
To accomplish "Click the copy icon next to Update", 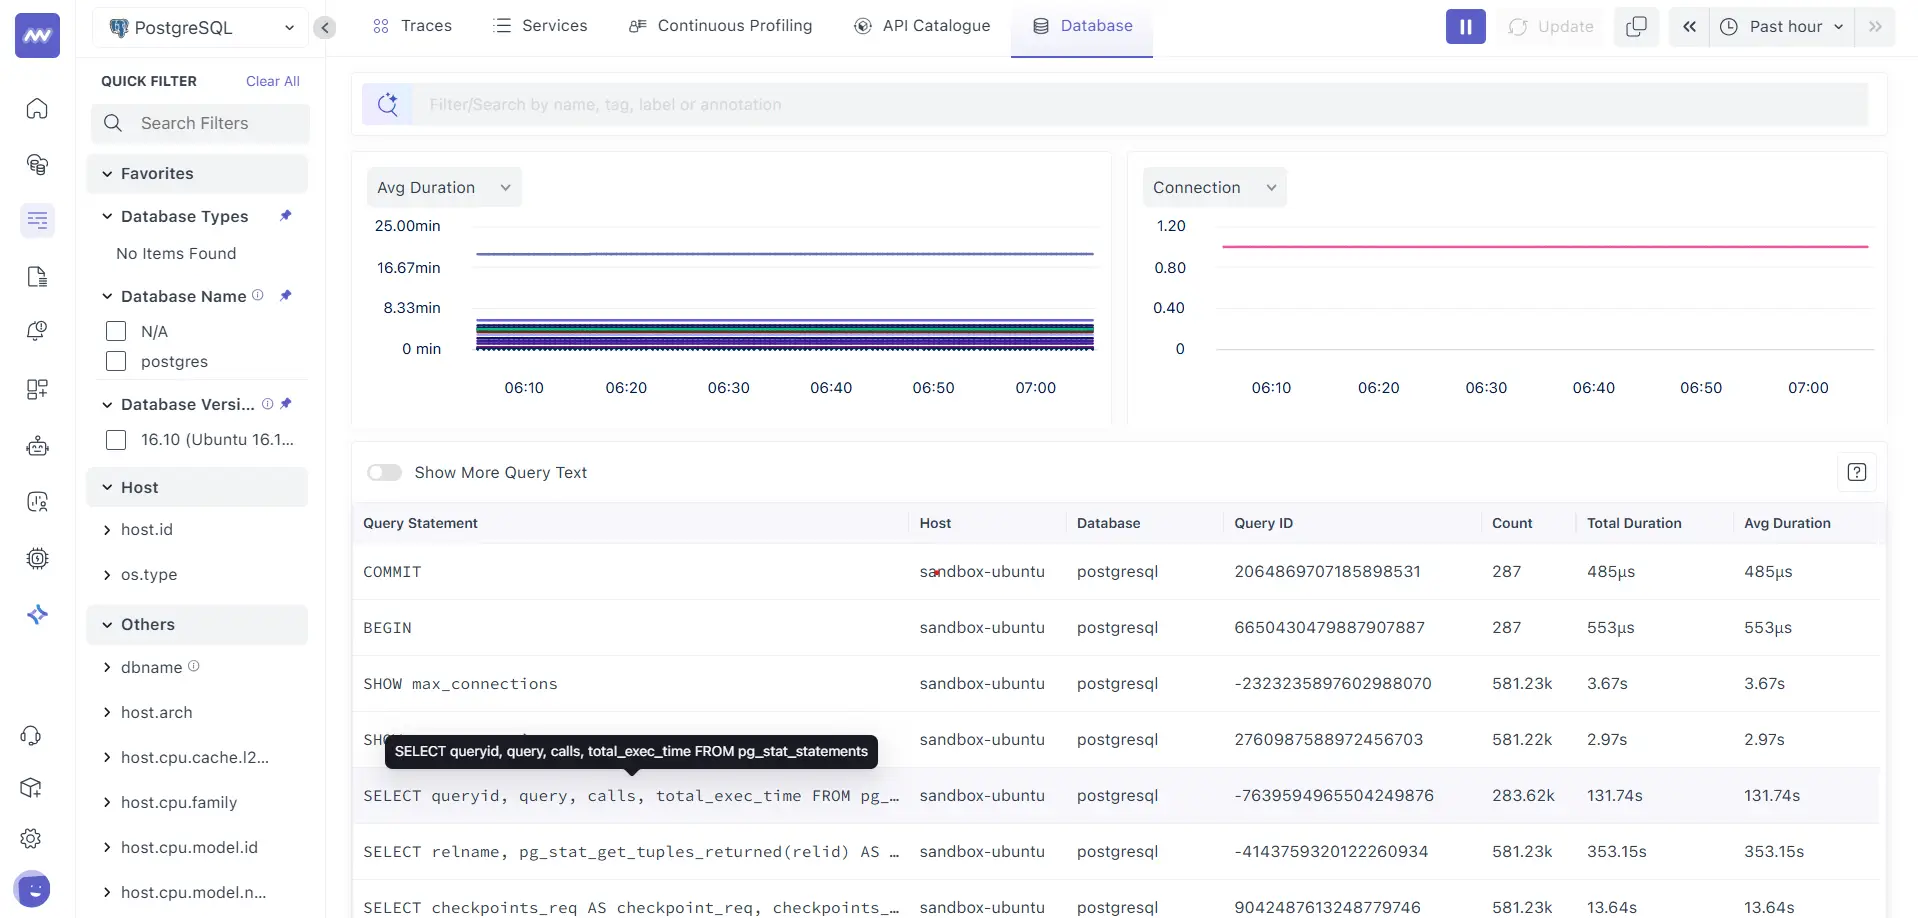I will point(1636,26).
